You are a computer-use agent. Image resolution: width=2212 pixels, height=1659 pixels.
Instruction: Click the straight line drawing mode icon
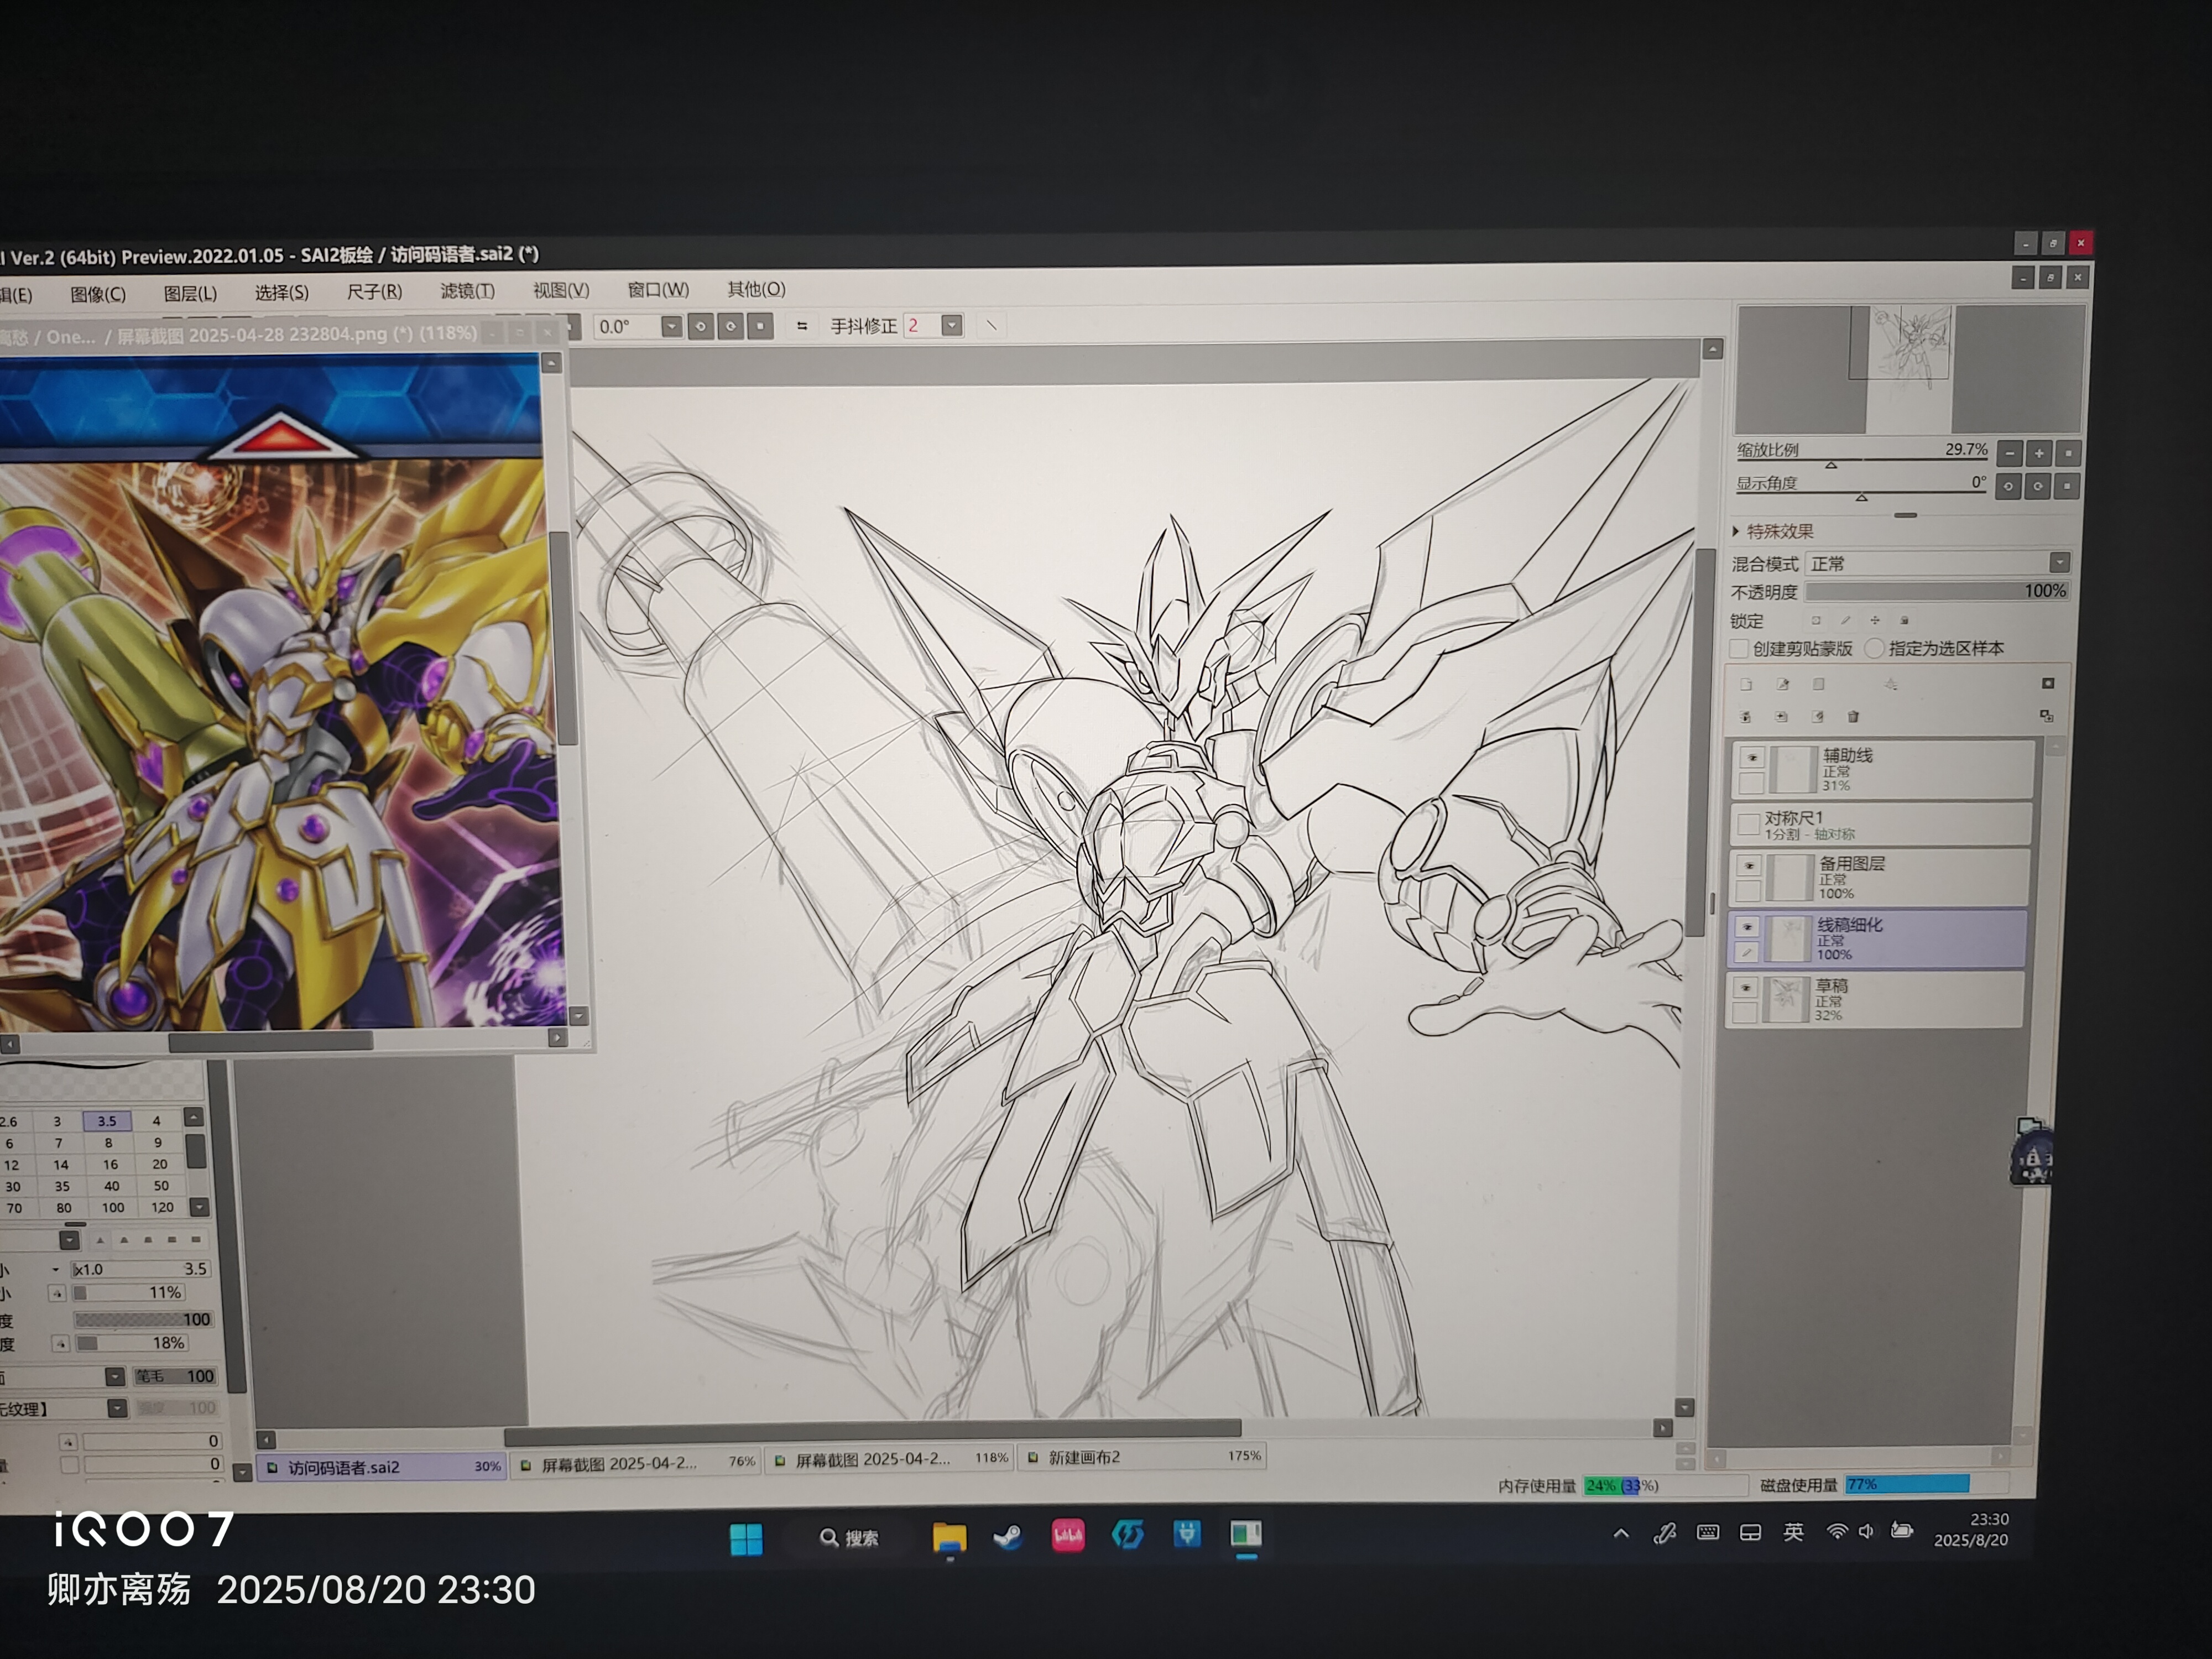[991, 325]
